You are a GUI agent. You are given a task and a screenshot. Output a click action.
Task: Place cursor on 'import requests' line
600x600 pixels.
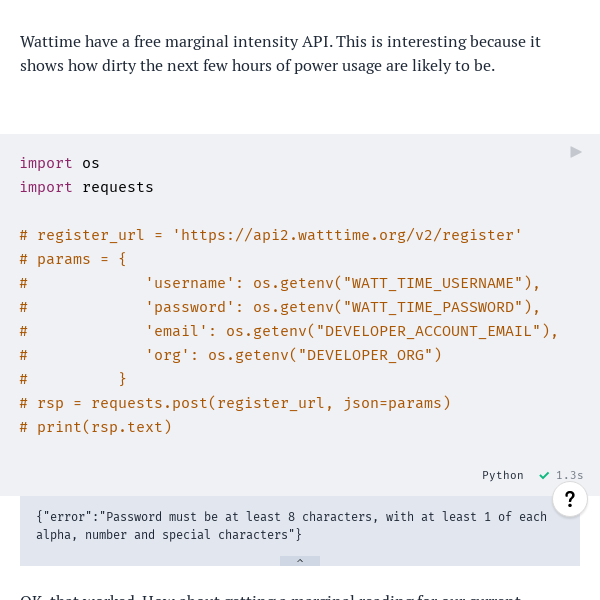[87, 187]
